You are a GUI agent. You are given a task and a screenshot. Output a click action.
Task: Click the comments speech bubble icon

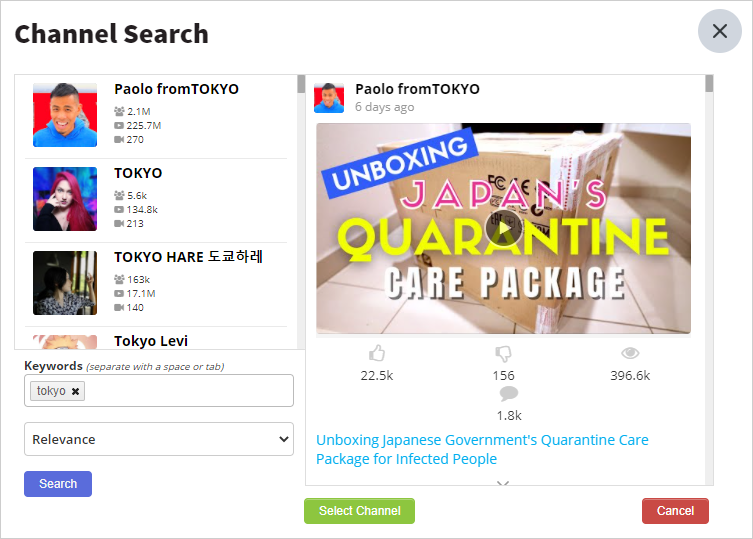pyautogui.click(x=509, y=393)
